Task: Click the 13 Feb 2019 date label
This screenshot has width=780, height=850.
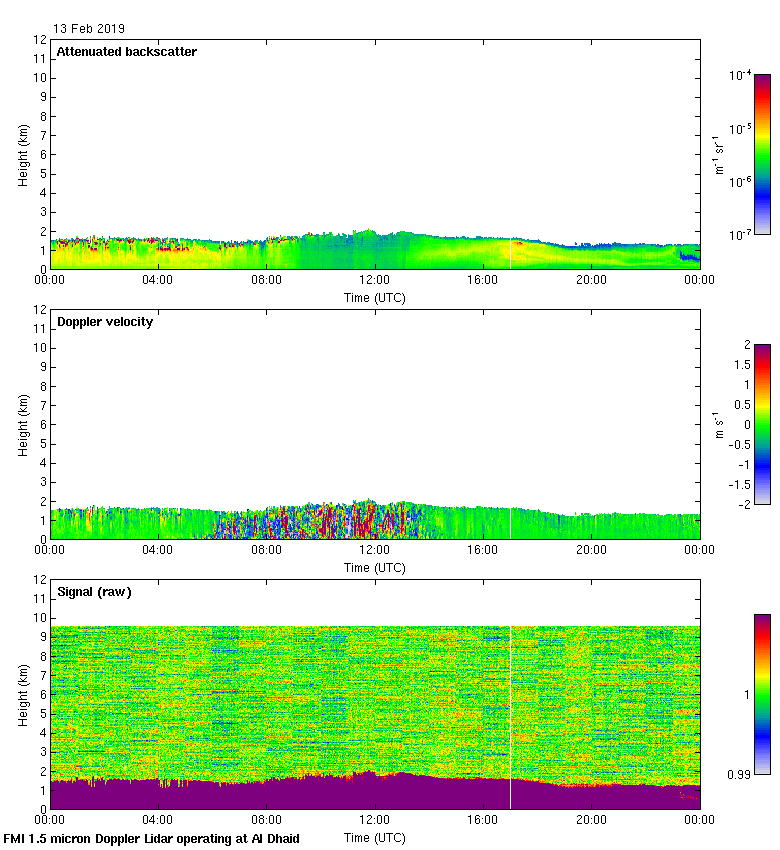Action: coord(89,29)
